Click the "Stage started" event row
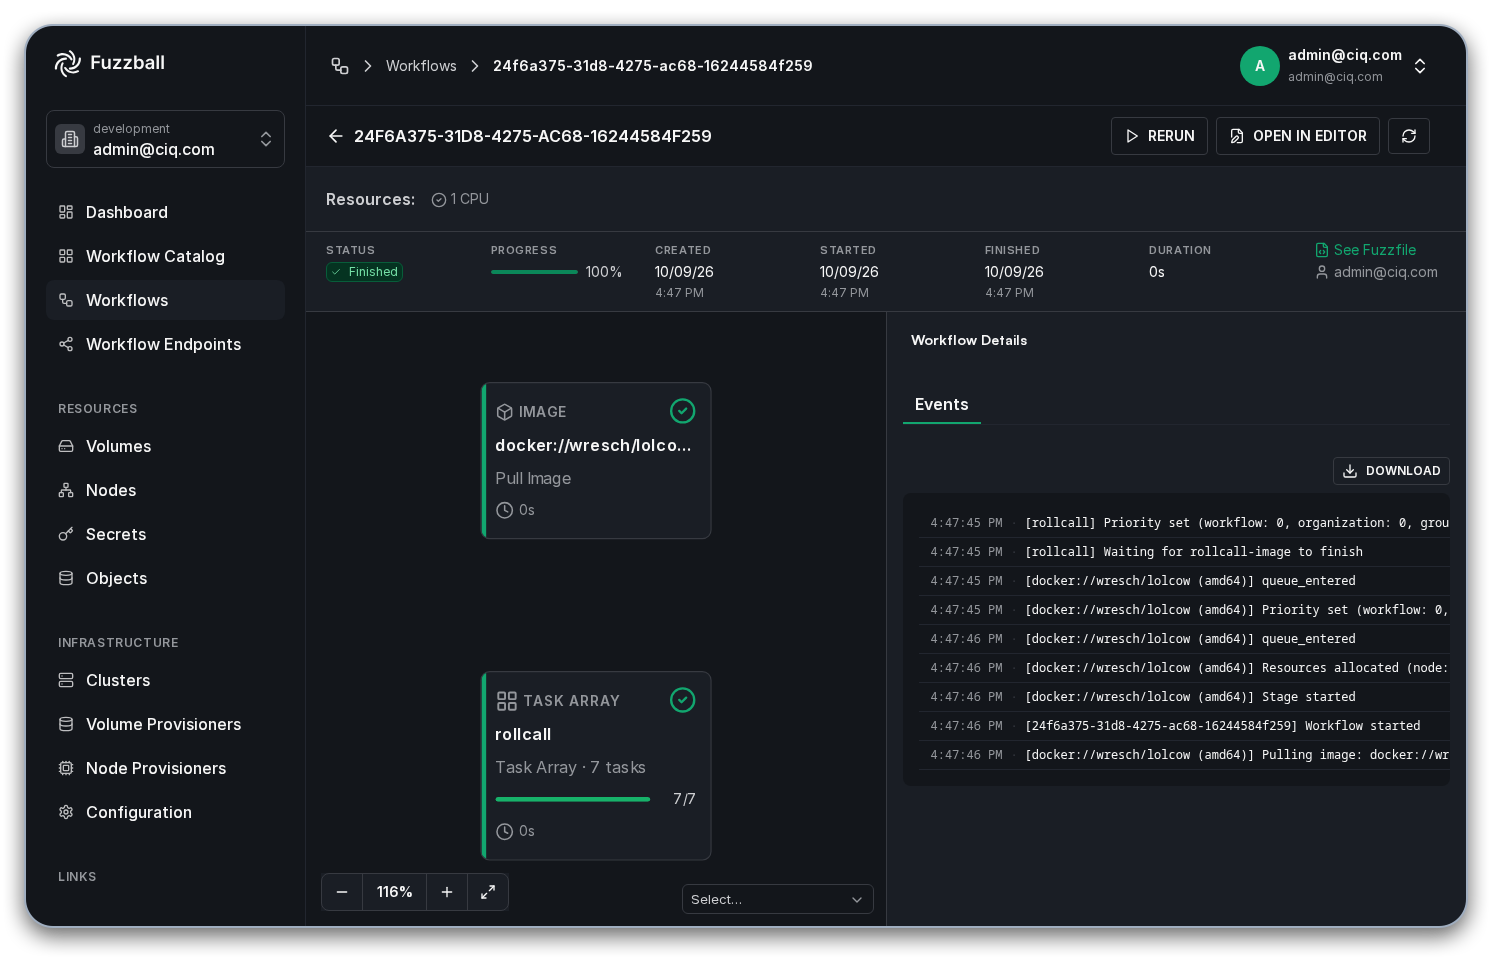The image size is (1492, 960). pos(1184,697)
